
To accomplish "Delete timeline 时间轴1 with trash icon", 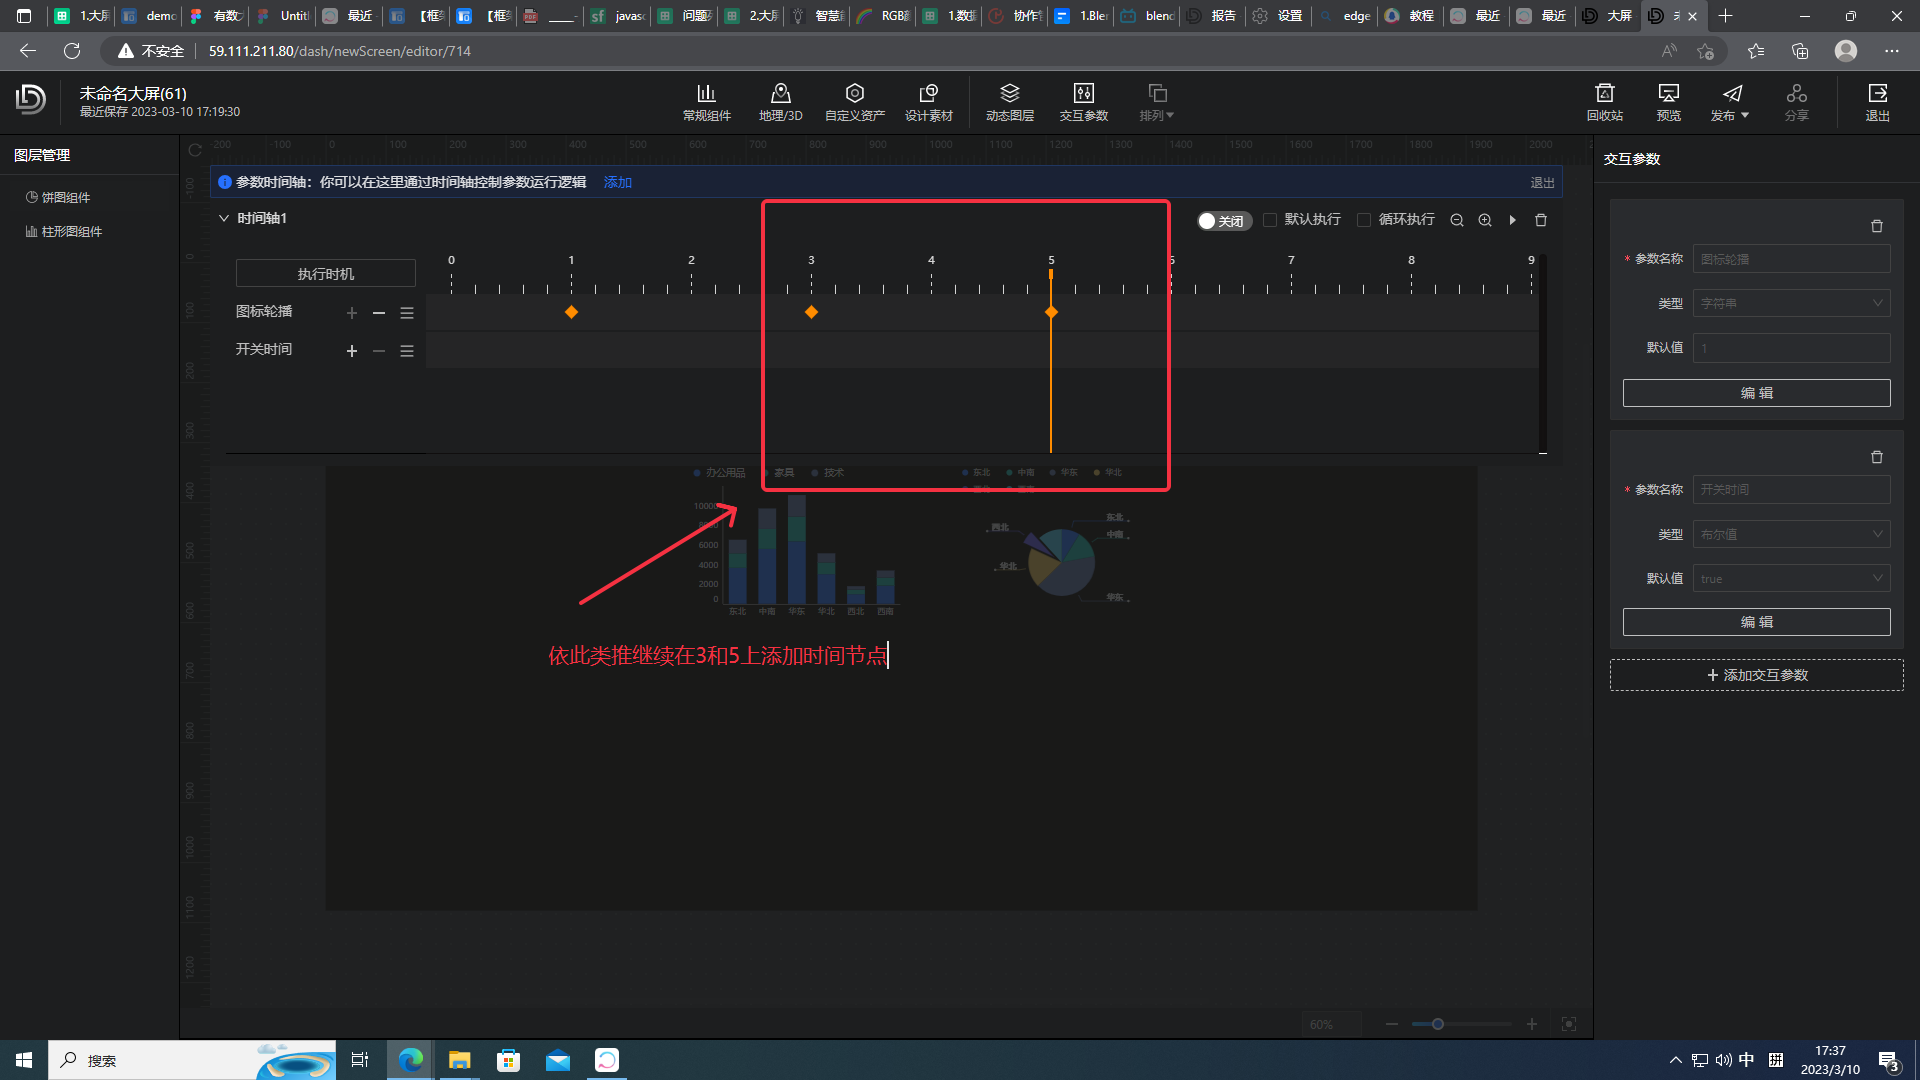I will pyautogui.click(x=1541, y=220).
